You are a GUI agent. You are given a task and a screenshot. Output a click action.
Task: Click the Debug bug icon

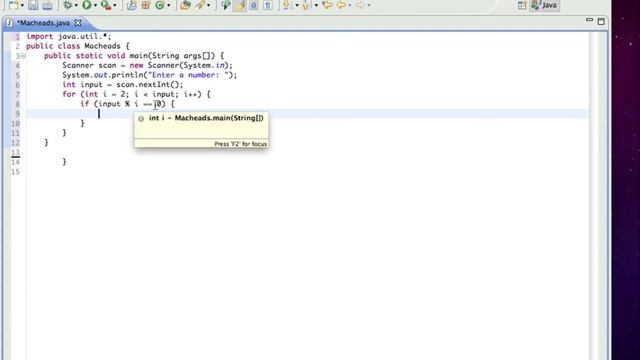(x=67, y=5)
